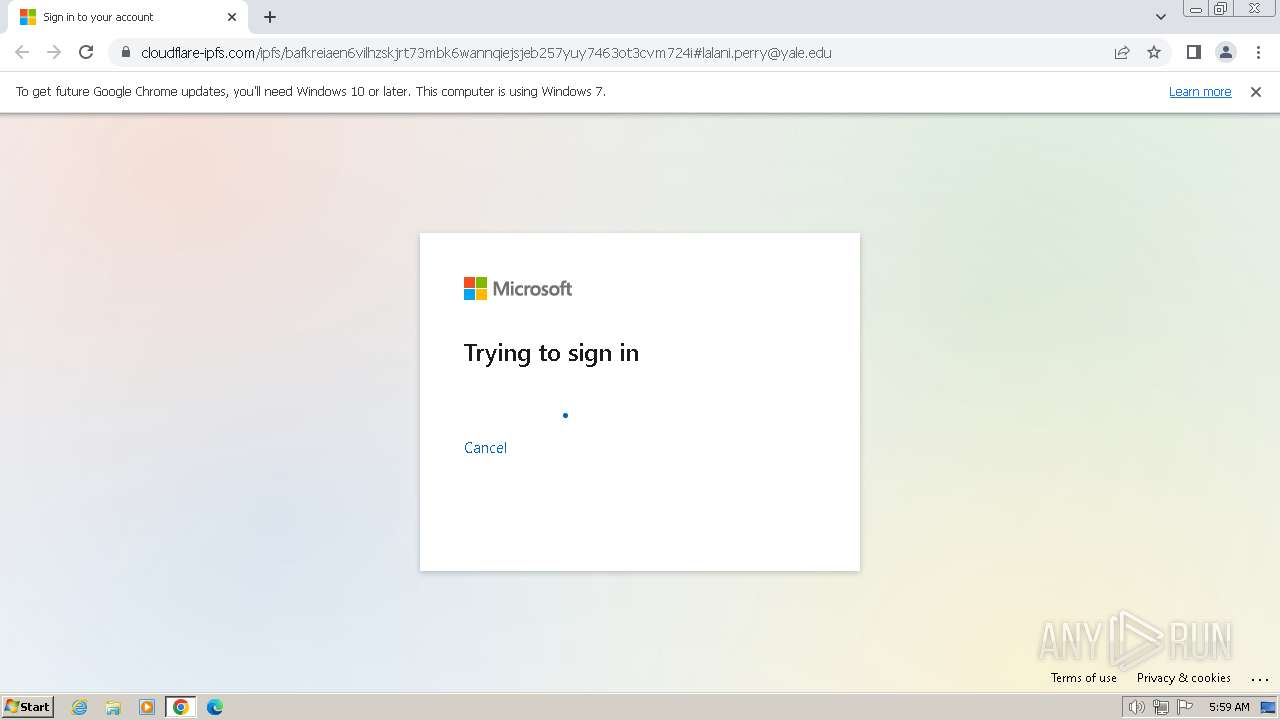Launch Microsoft Edge from the taskbar
Image resolution: width=1280 pixels, height=720 pixels.
click(x=215, y=707)
